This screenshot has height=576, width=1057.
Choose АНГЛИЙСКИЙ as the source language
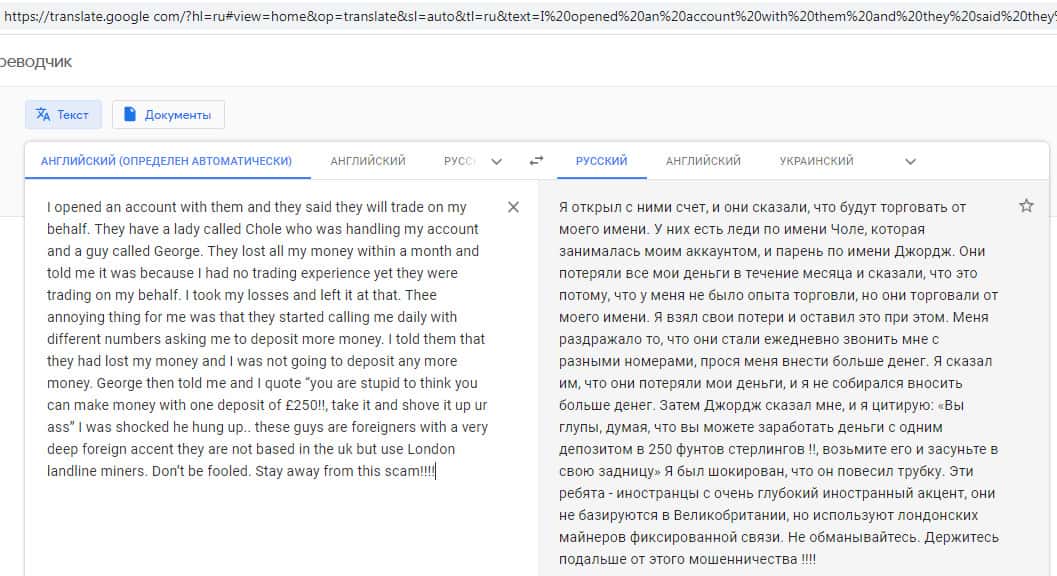[368, 161]
